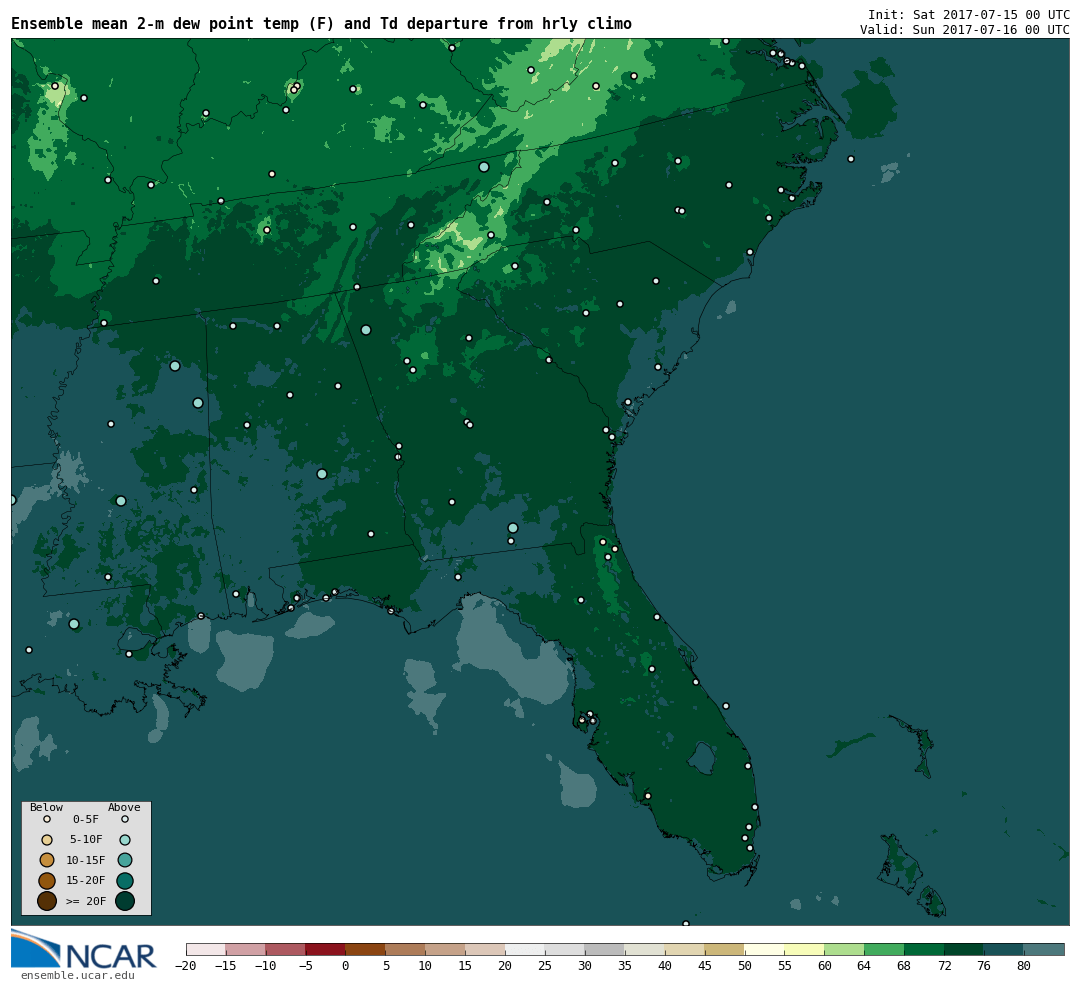Screen dimensions: 1080x988
Task: Pick the 0 to 5 brown color bar swatch
Action: [366, 949]
